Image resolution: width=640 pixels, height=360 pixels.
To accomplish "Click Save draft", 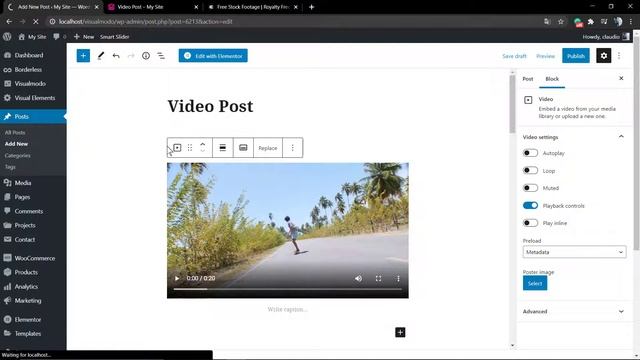I will pos(514,56).
